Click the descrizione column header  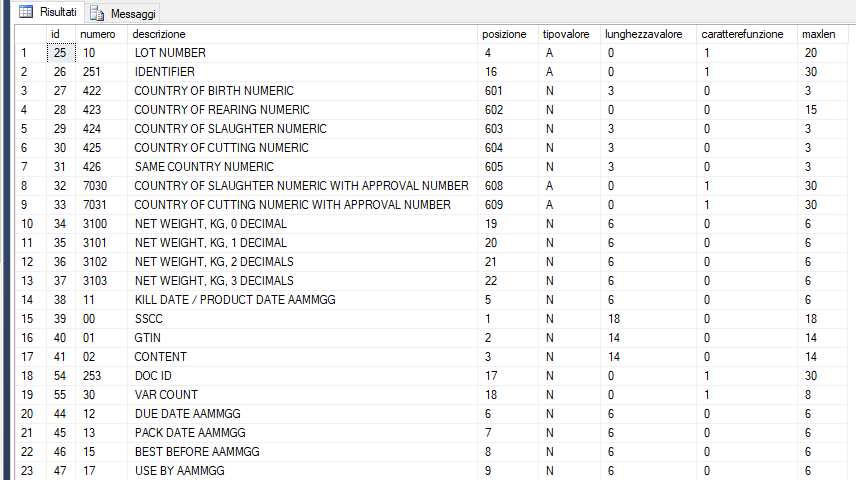tap(152, 34)
